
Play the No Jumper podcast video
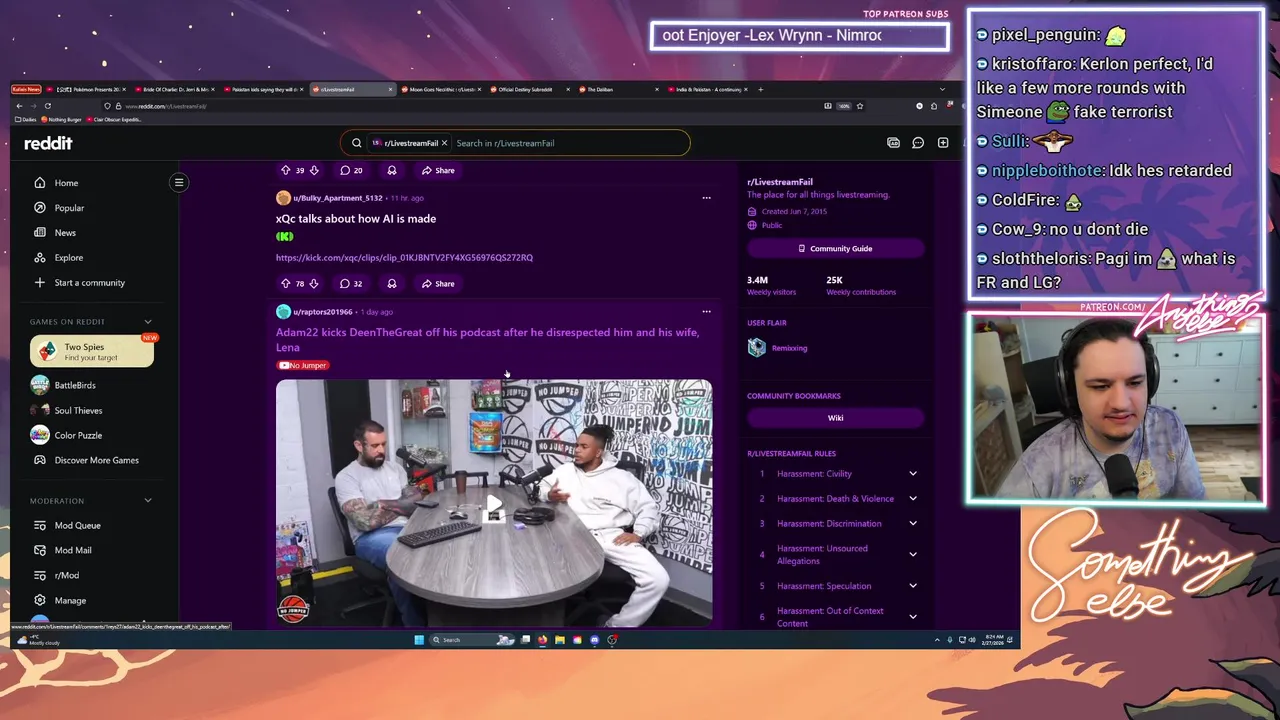(494, 503)
